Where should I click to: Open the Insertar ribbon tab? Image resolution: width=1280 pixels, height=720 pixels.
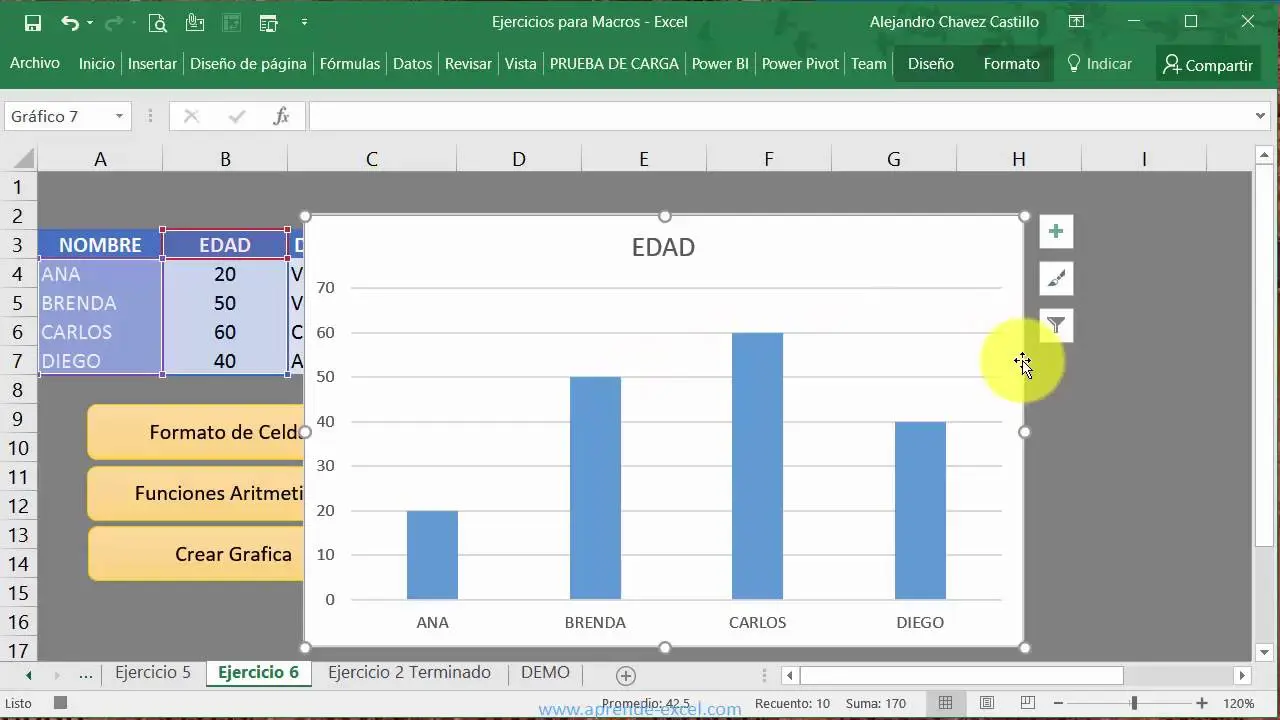pos(152,64)
